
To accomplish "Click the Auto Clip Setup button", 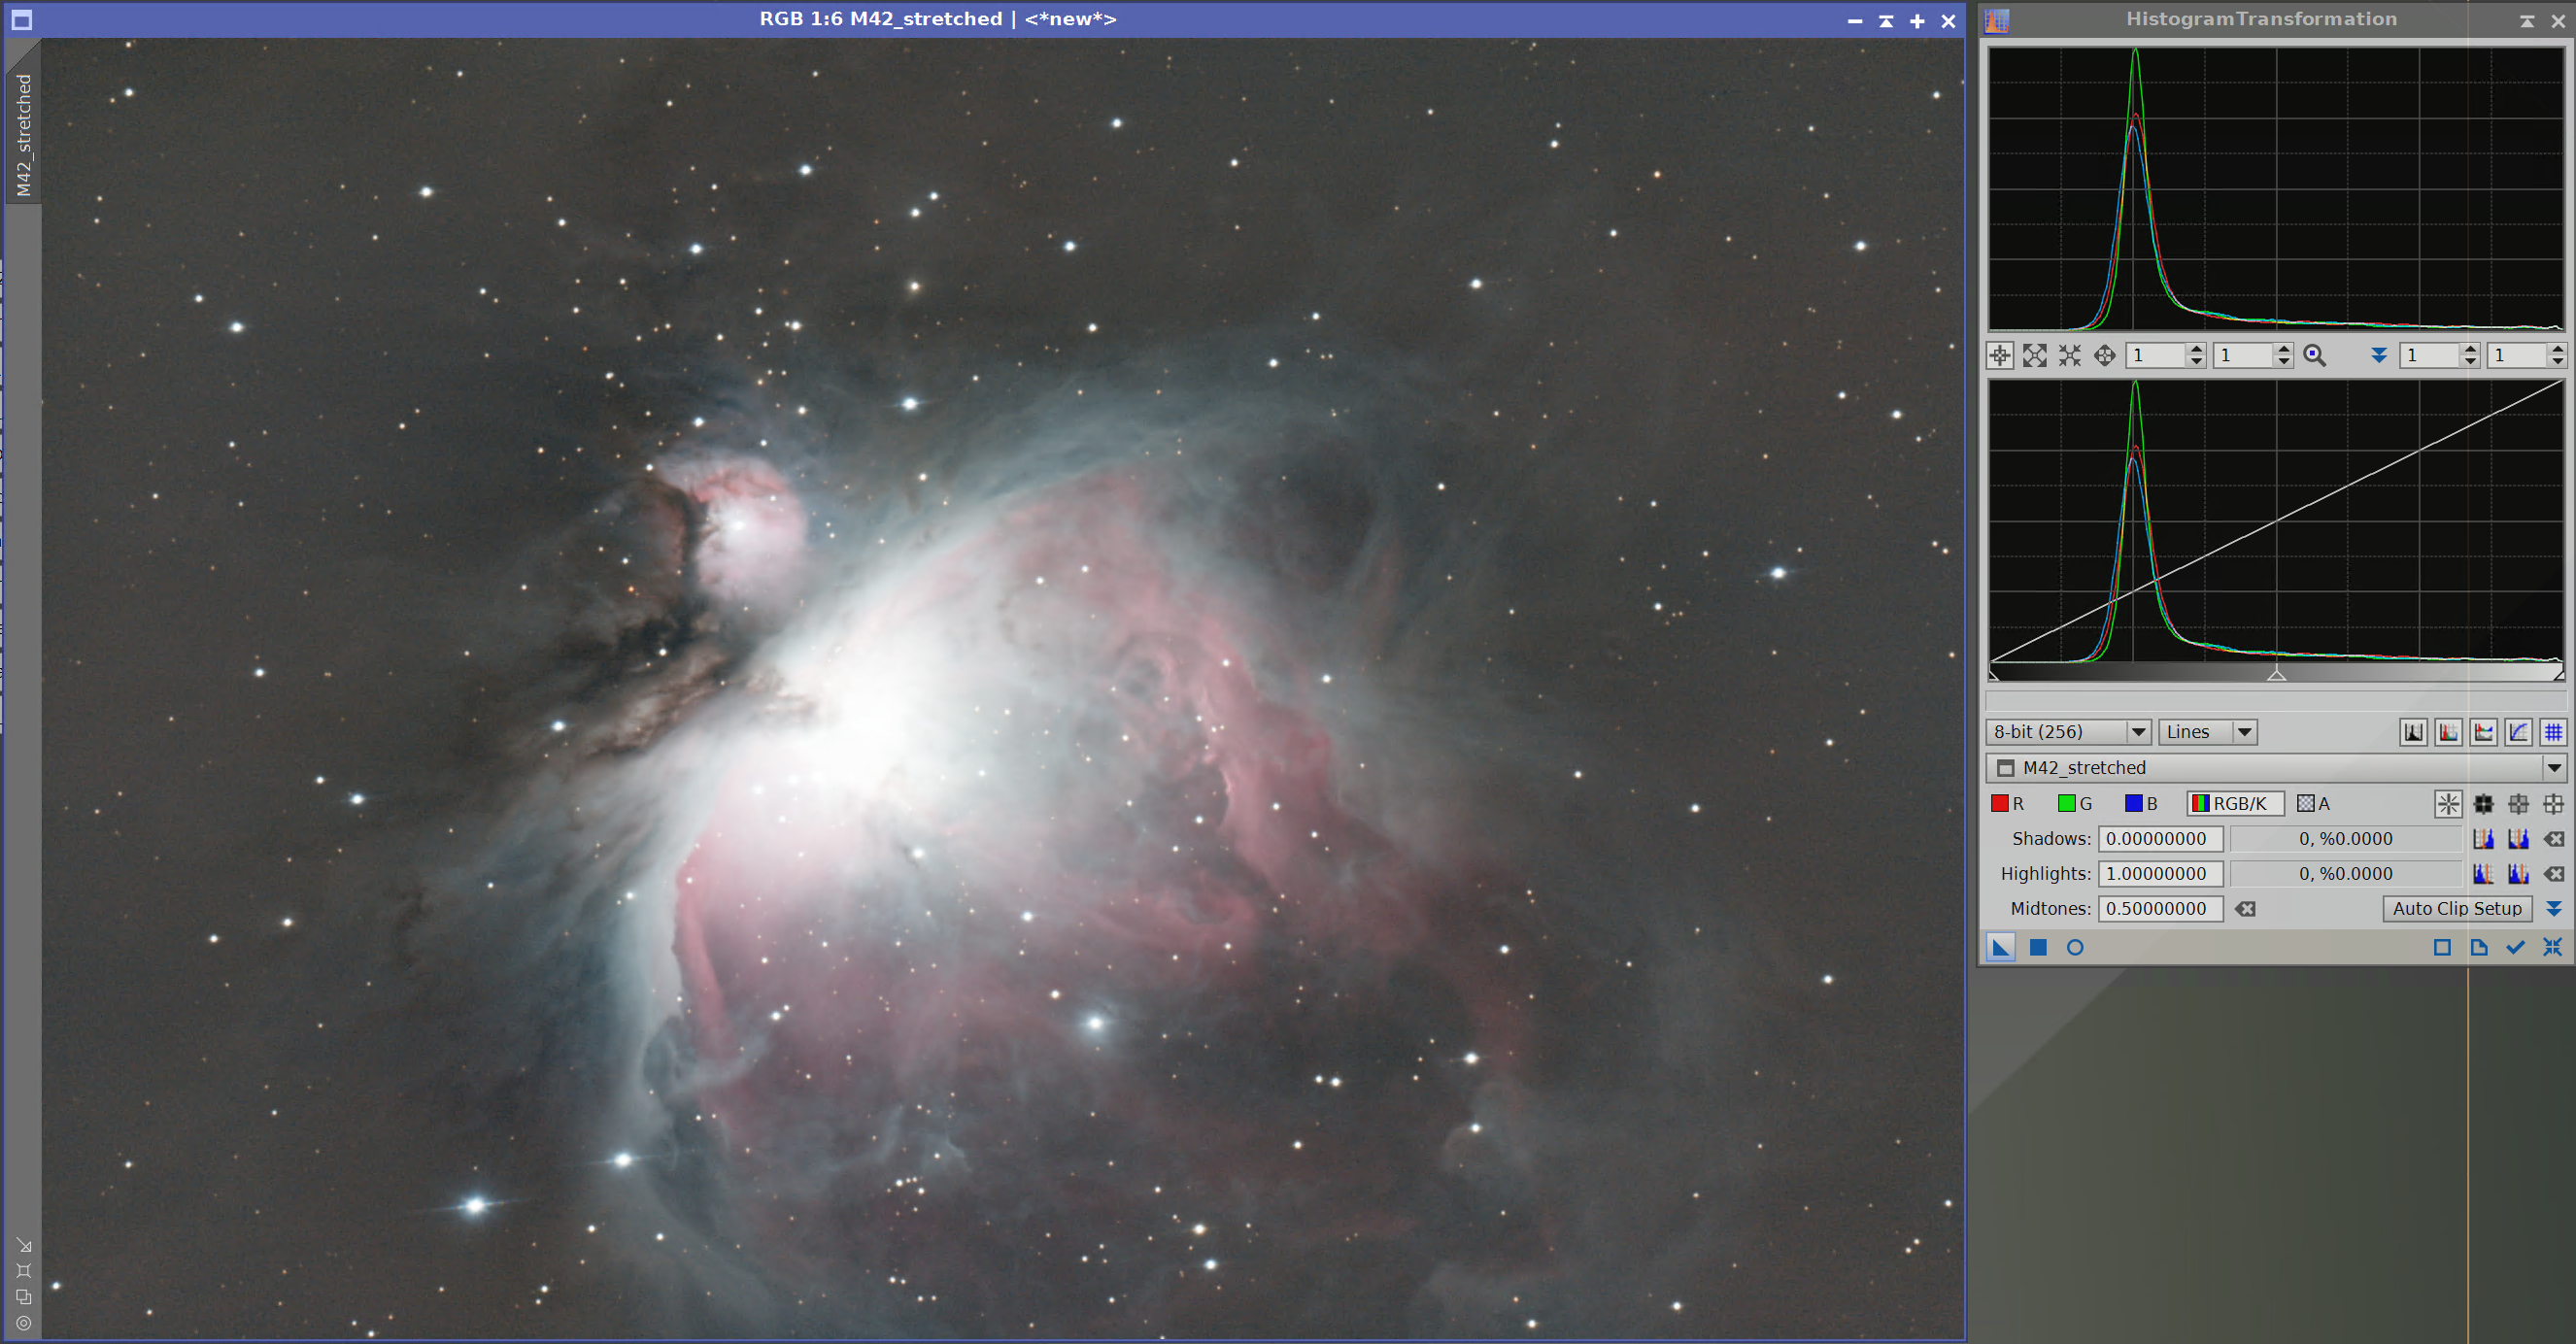I will tap(2457, 909).
